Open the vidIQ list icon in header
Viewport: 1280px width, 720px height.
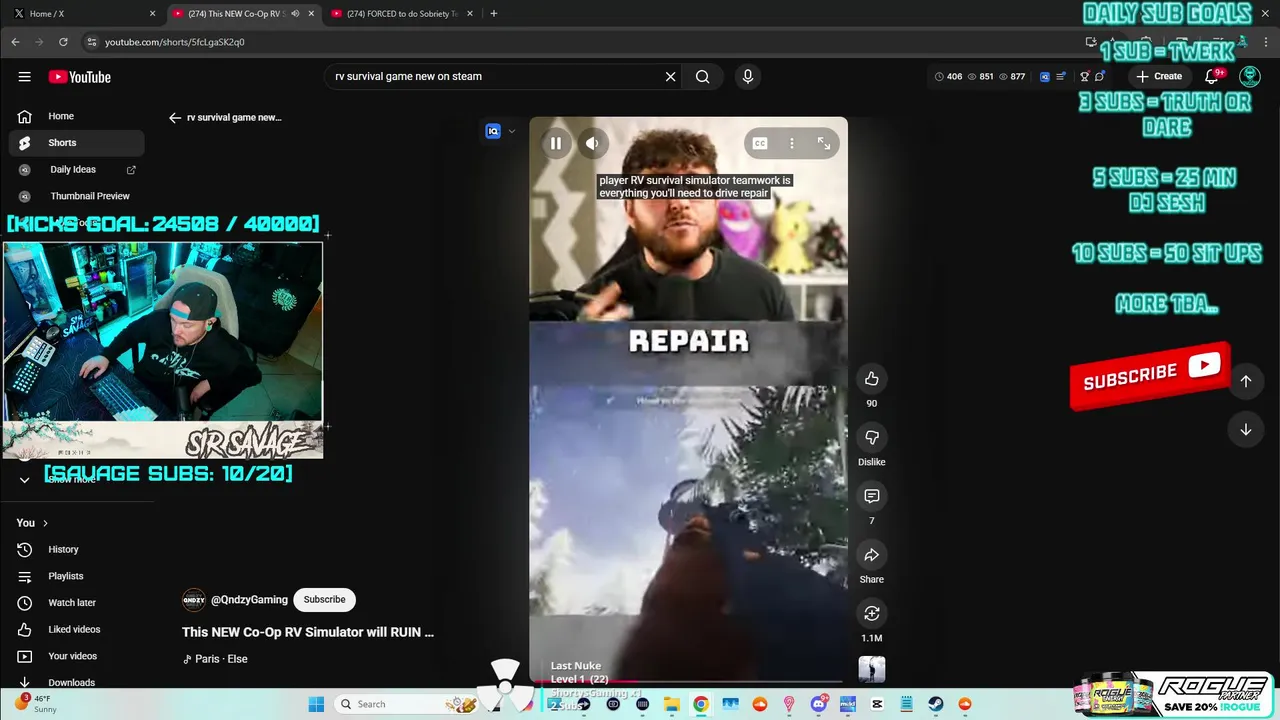[x=1061, y=76]
